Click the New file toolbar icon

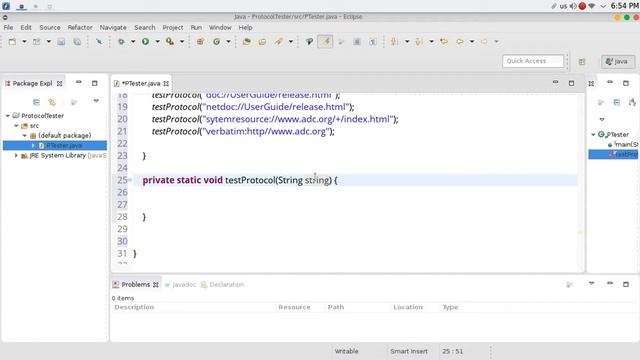[12, 42]
